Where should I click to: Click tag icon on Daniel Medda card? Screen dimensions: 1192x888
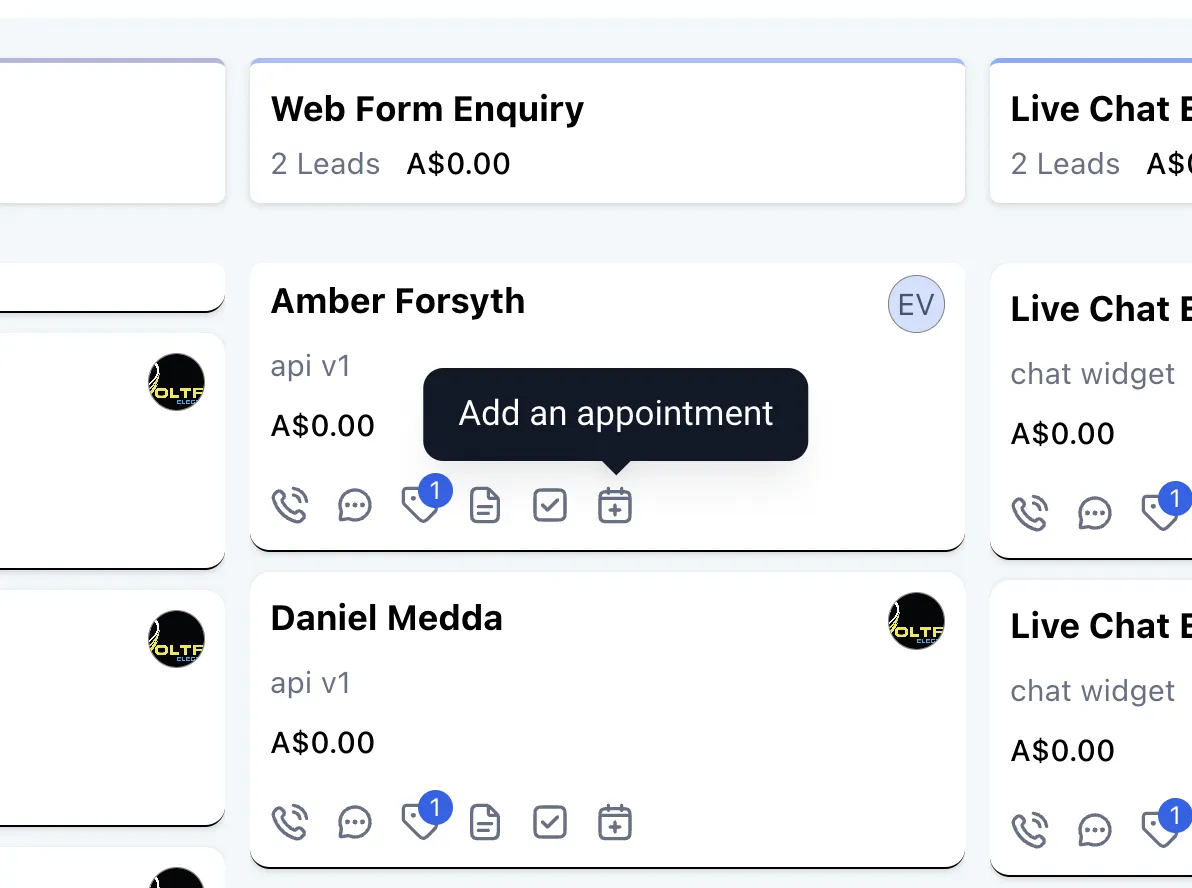click(x=419, y=824)
